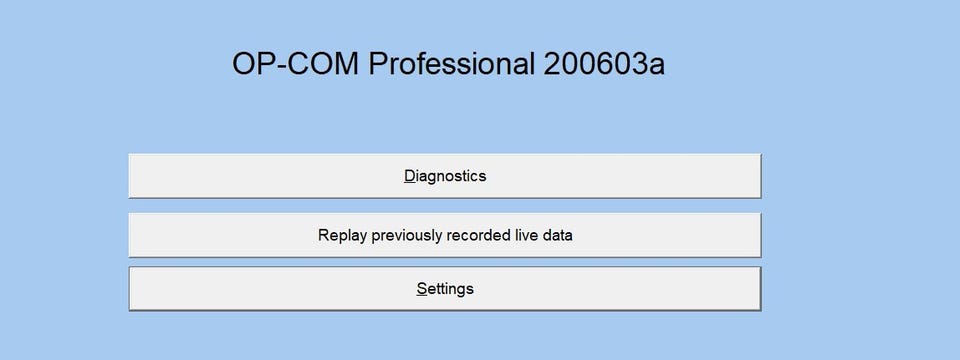
Task: Select the OP-COM Professional 200603a title
Action: (x=448, y=64)
